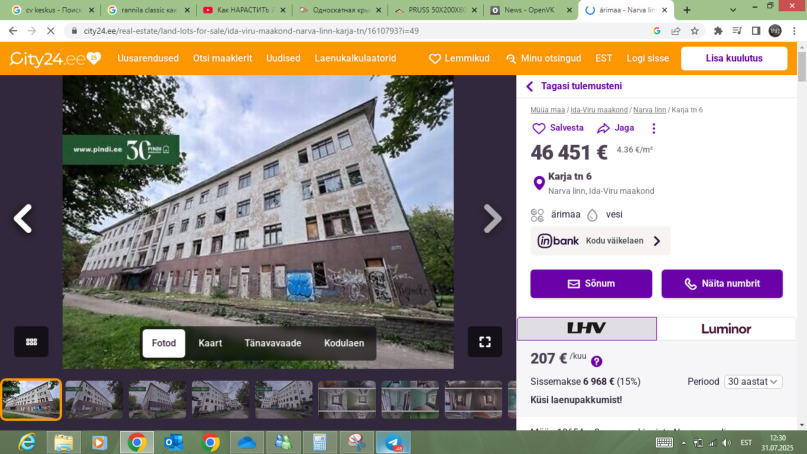Open a new Chrome tab
Screen dimensions: 807x454
pos(687,10)
